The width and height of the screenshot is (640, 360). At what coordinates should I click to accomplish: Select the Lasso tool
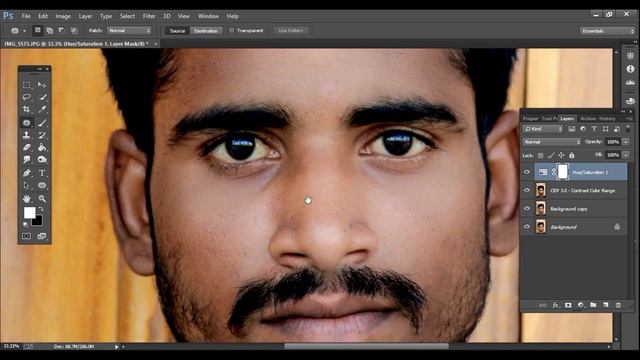tap(27, 97)
